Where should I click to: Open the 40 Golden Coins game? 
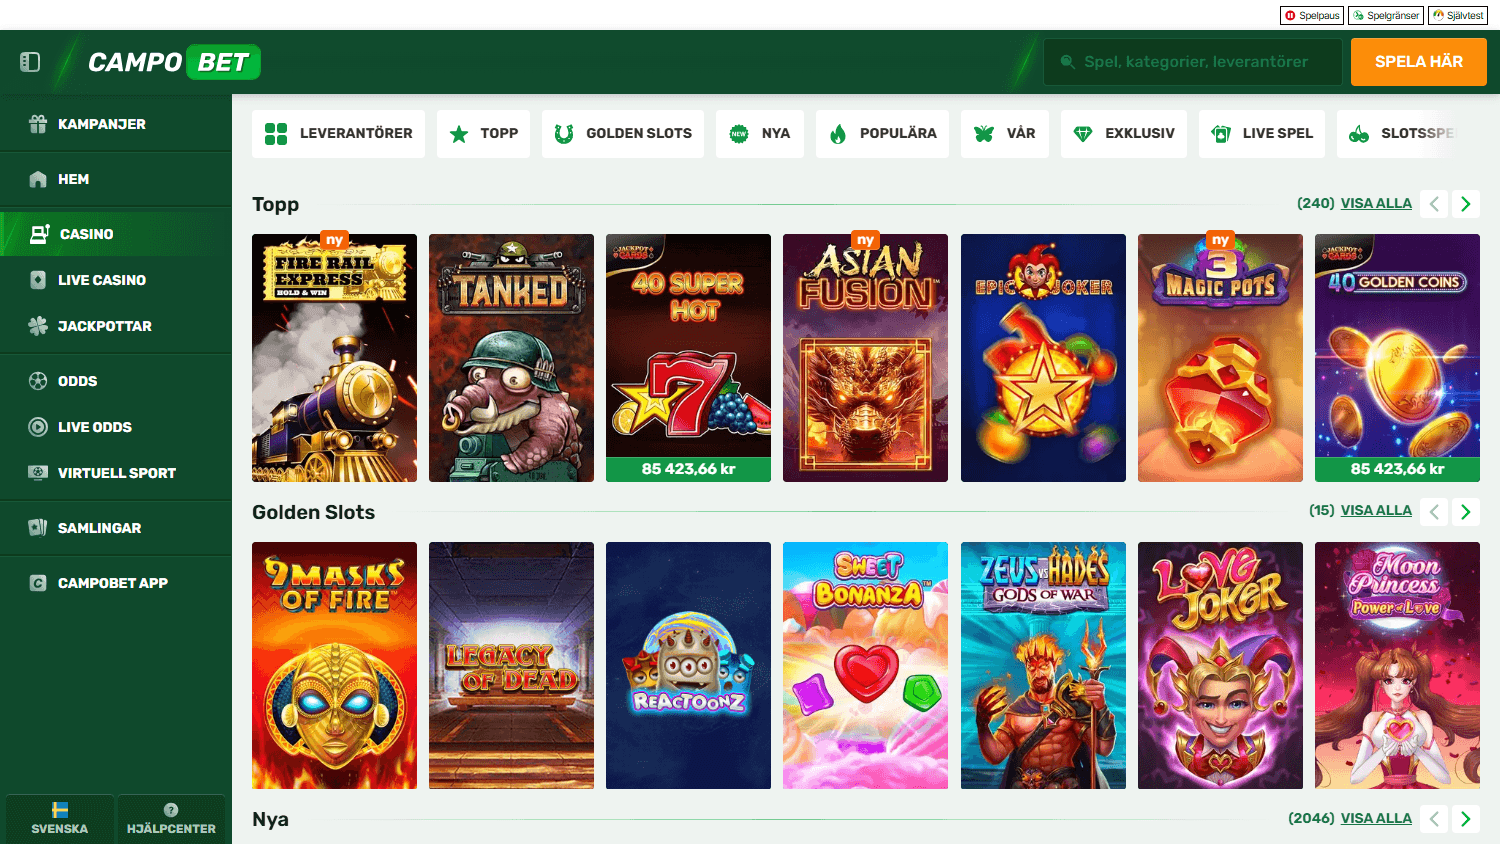click(x=1397, y=358)
